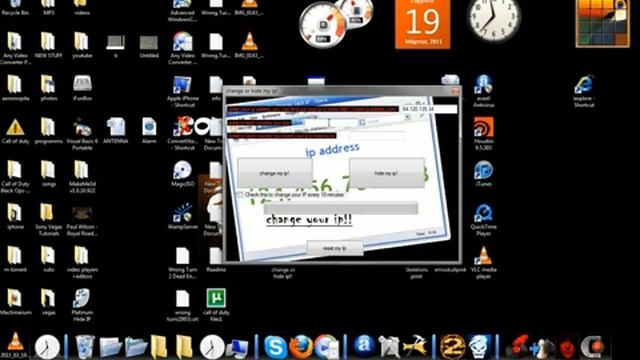Open Firefox from the bottom dock
640x360 pixels.
coord(301,347)
